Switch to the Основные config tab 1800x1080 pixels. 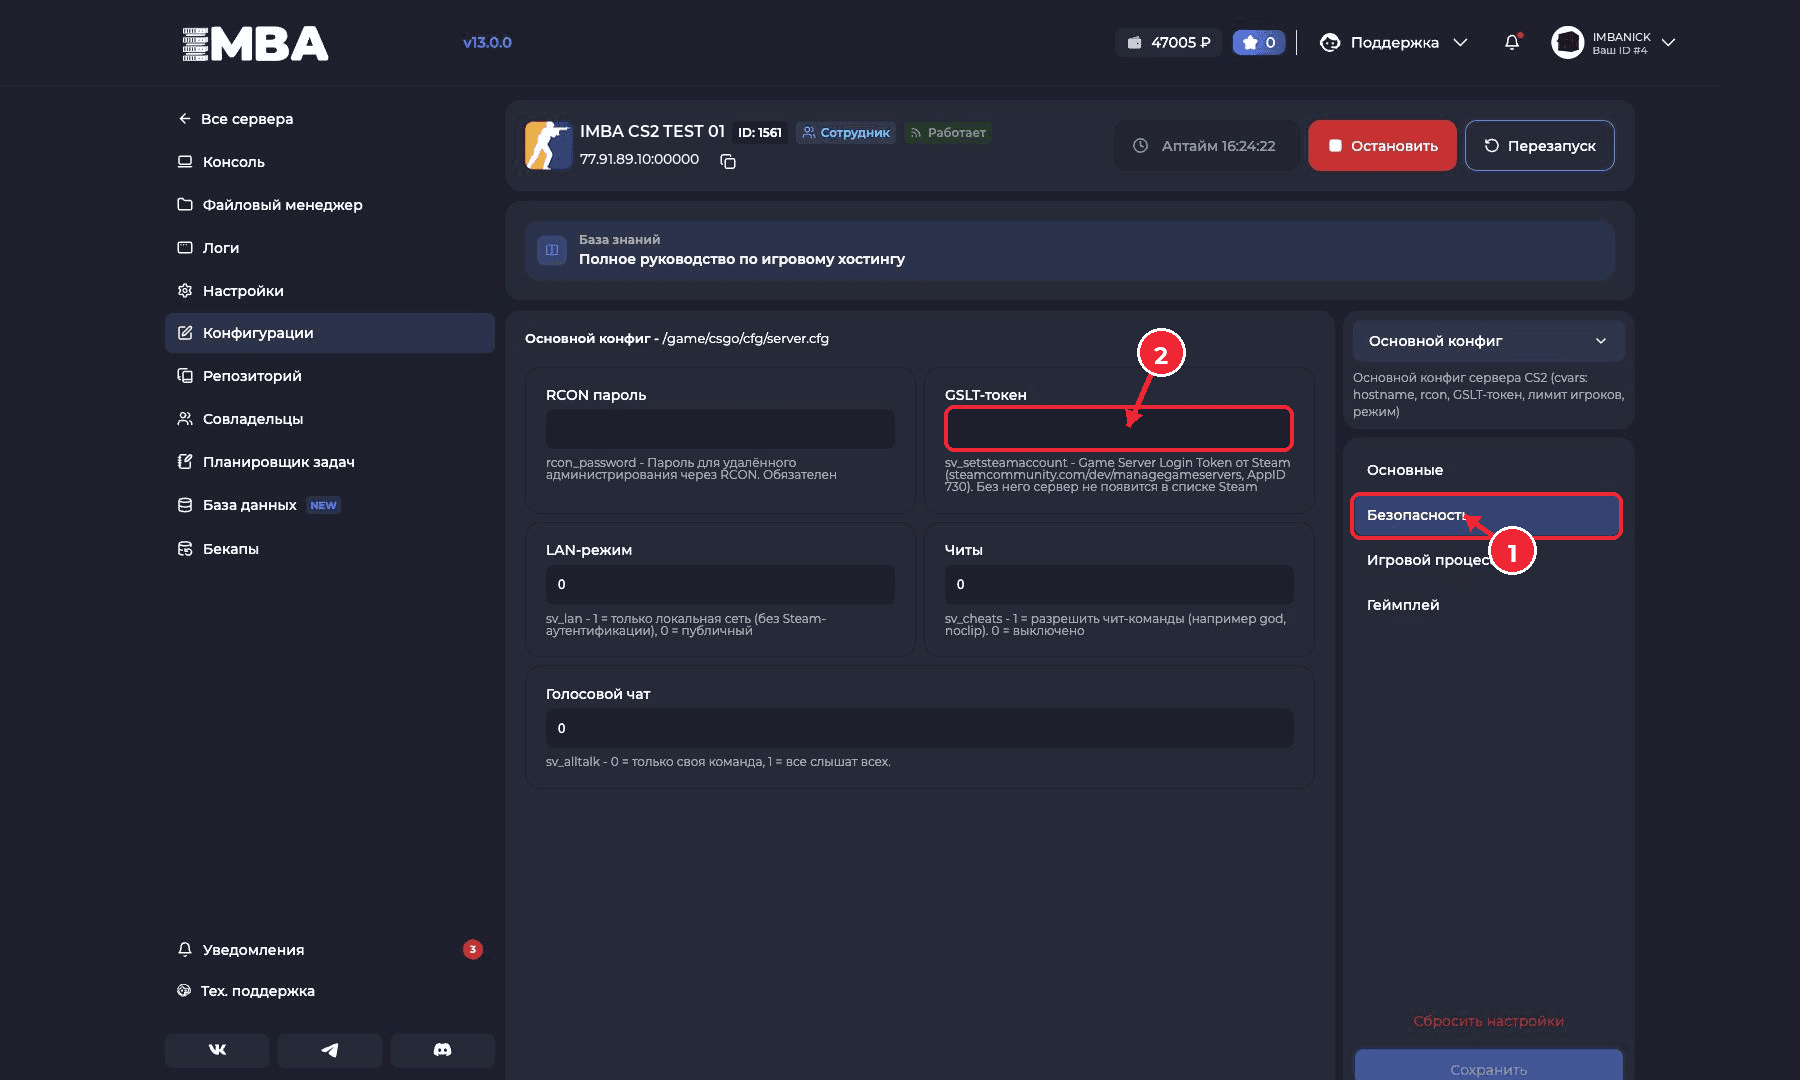pos(1487,470)
